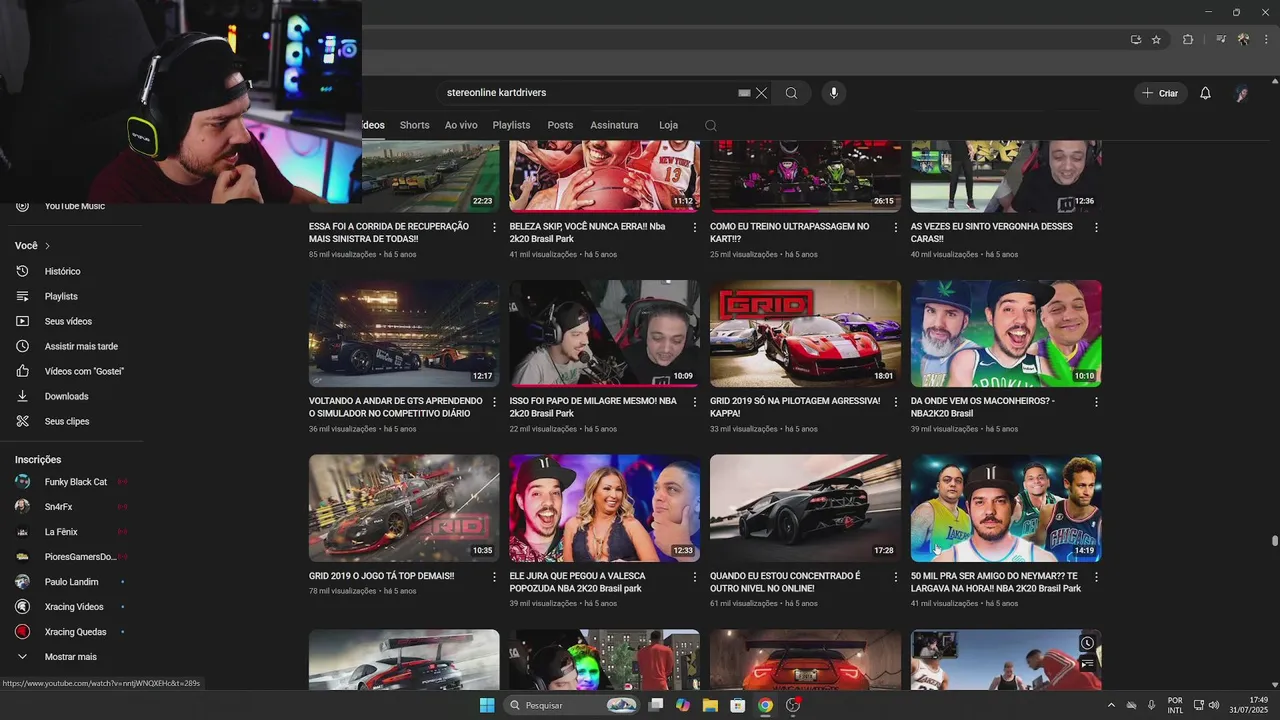Open options for GRID 2019 O JOGO TÁ TOP video

(x=494, y=577)
